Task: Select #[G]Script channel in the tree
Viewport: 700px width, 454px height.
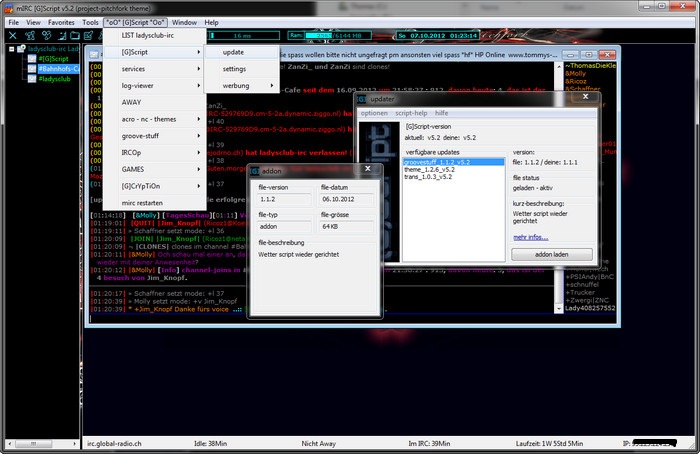Action: (53, 58)
